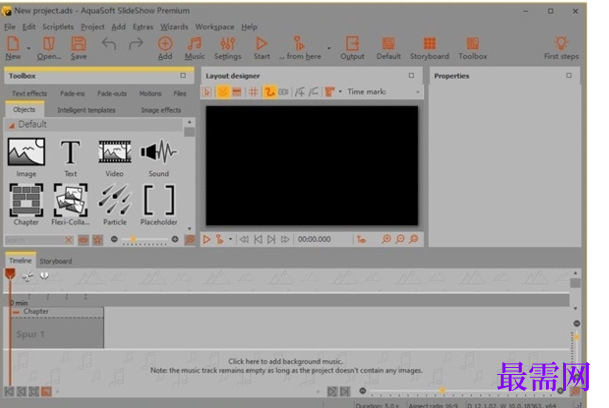Toggle the selection pointer in Layout designer
The height and width of the screenshot is (408, 609).
[x=207, y=92]
